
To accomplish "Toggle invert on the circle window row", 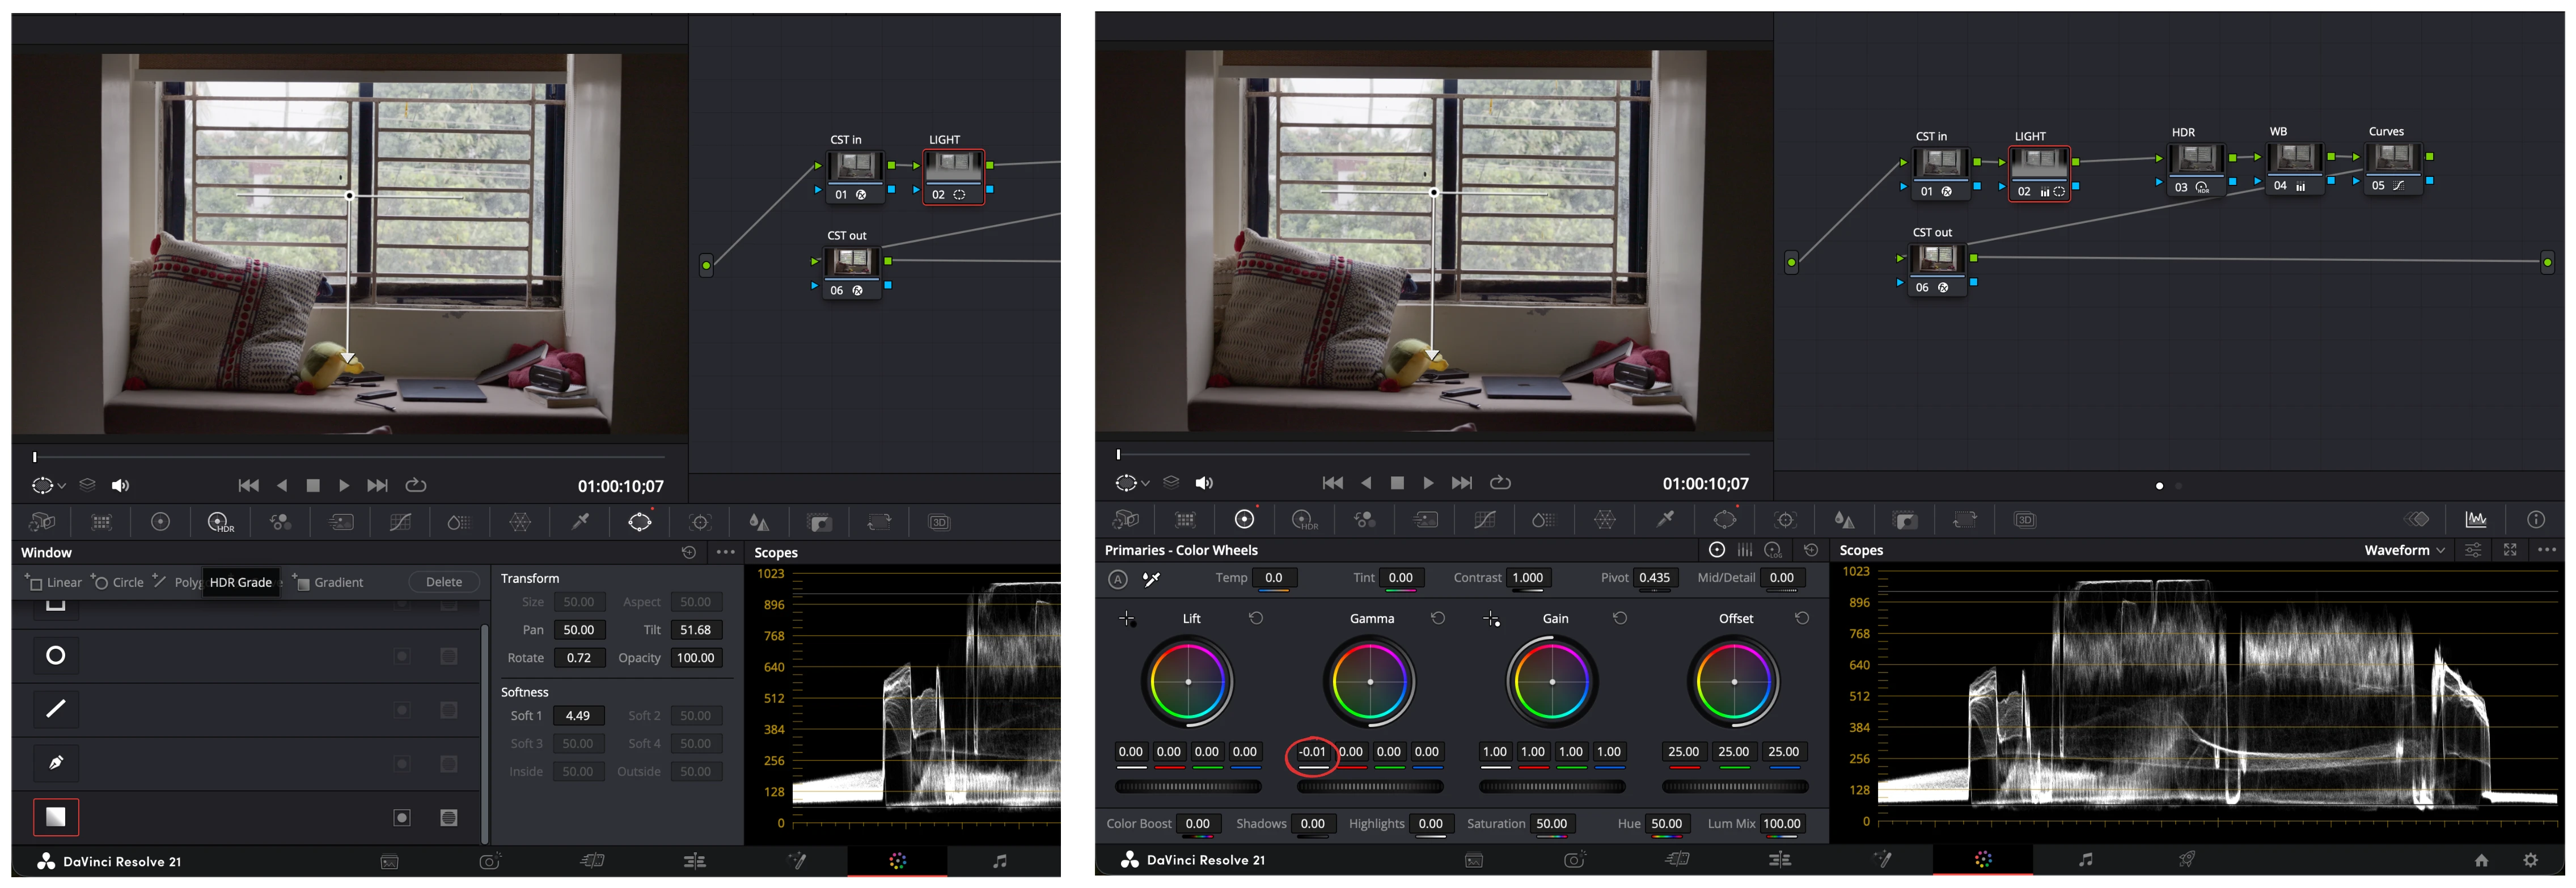I will pos(402,656).
